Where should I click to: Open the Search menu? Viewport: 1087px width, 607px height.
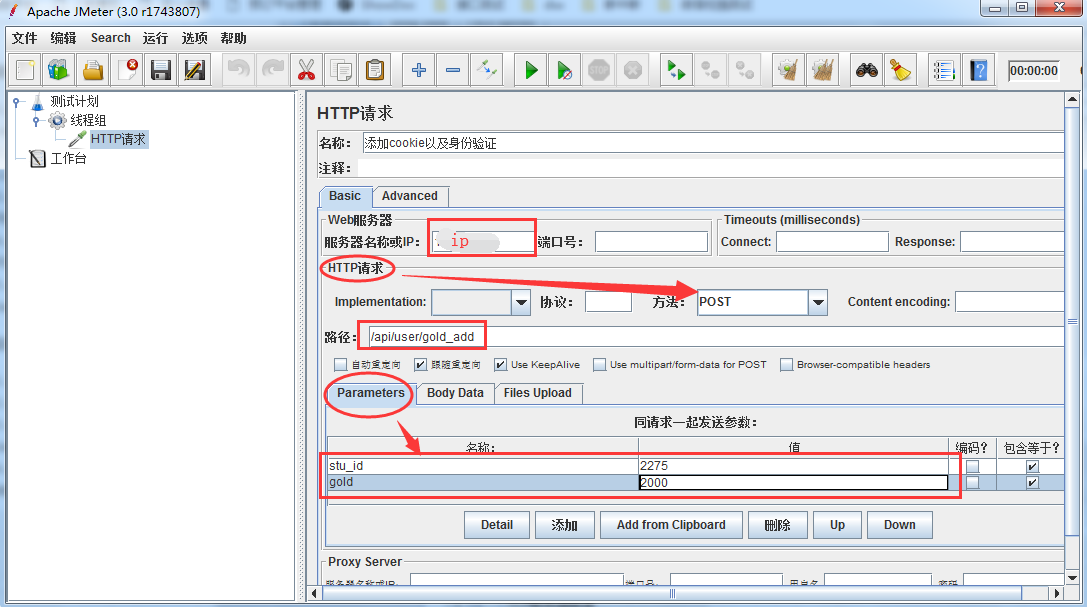pyautogui.click(x=110, y=38)
